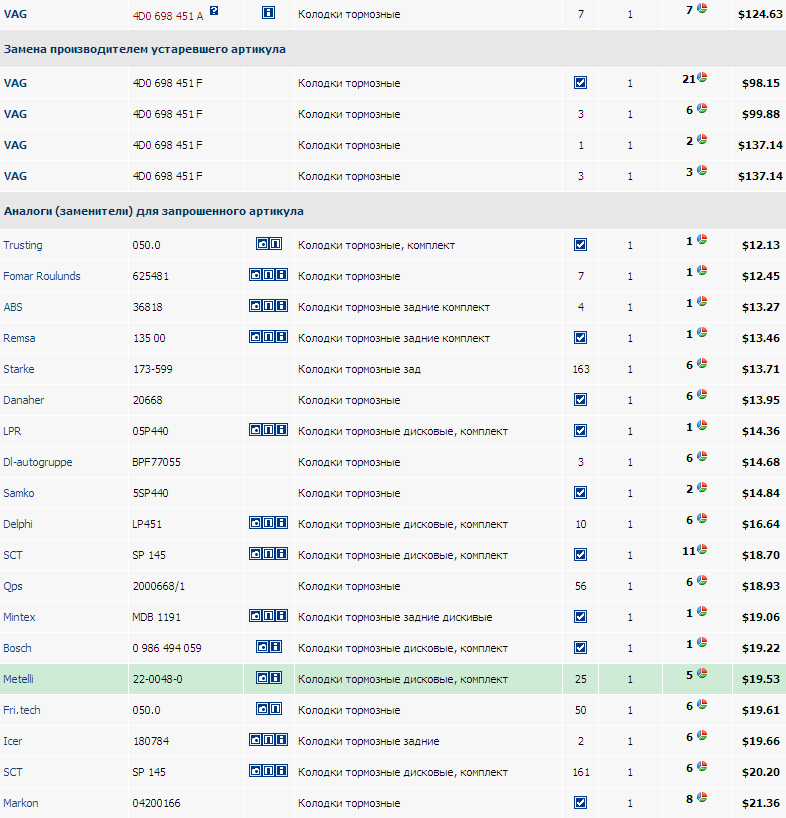Click the question mark icon beside 4D0 698 451 A
Image resolution: width=786 pixels, height=818 pixels.
[214, 10]
